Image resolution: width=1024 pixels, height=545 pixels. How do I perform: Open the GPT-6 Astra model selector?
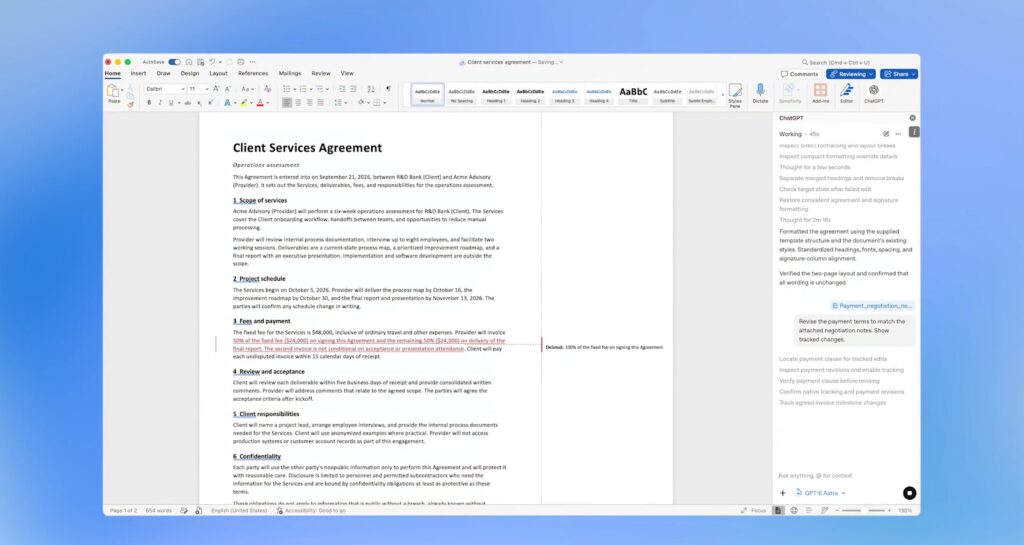(820, 493)
